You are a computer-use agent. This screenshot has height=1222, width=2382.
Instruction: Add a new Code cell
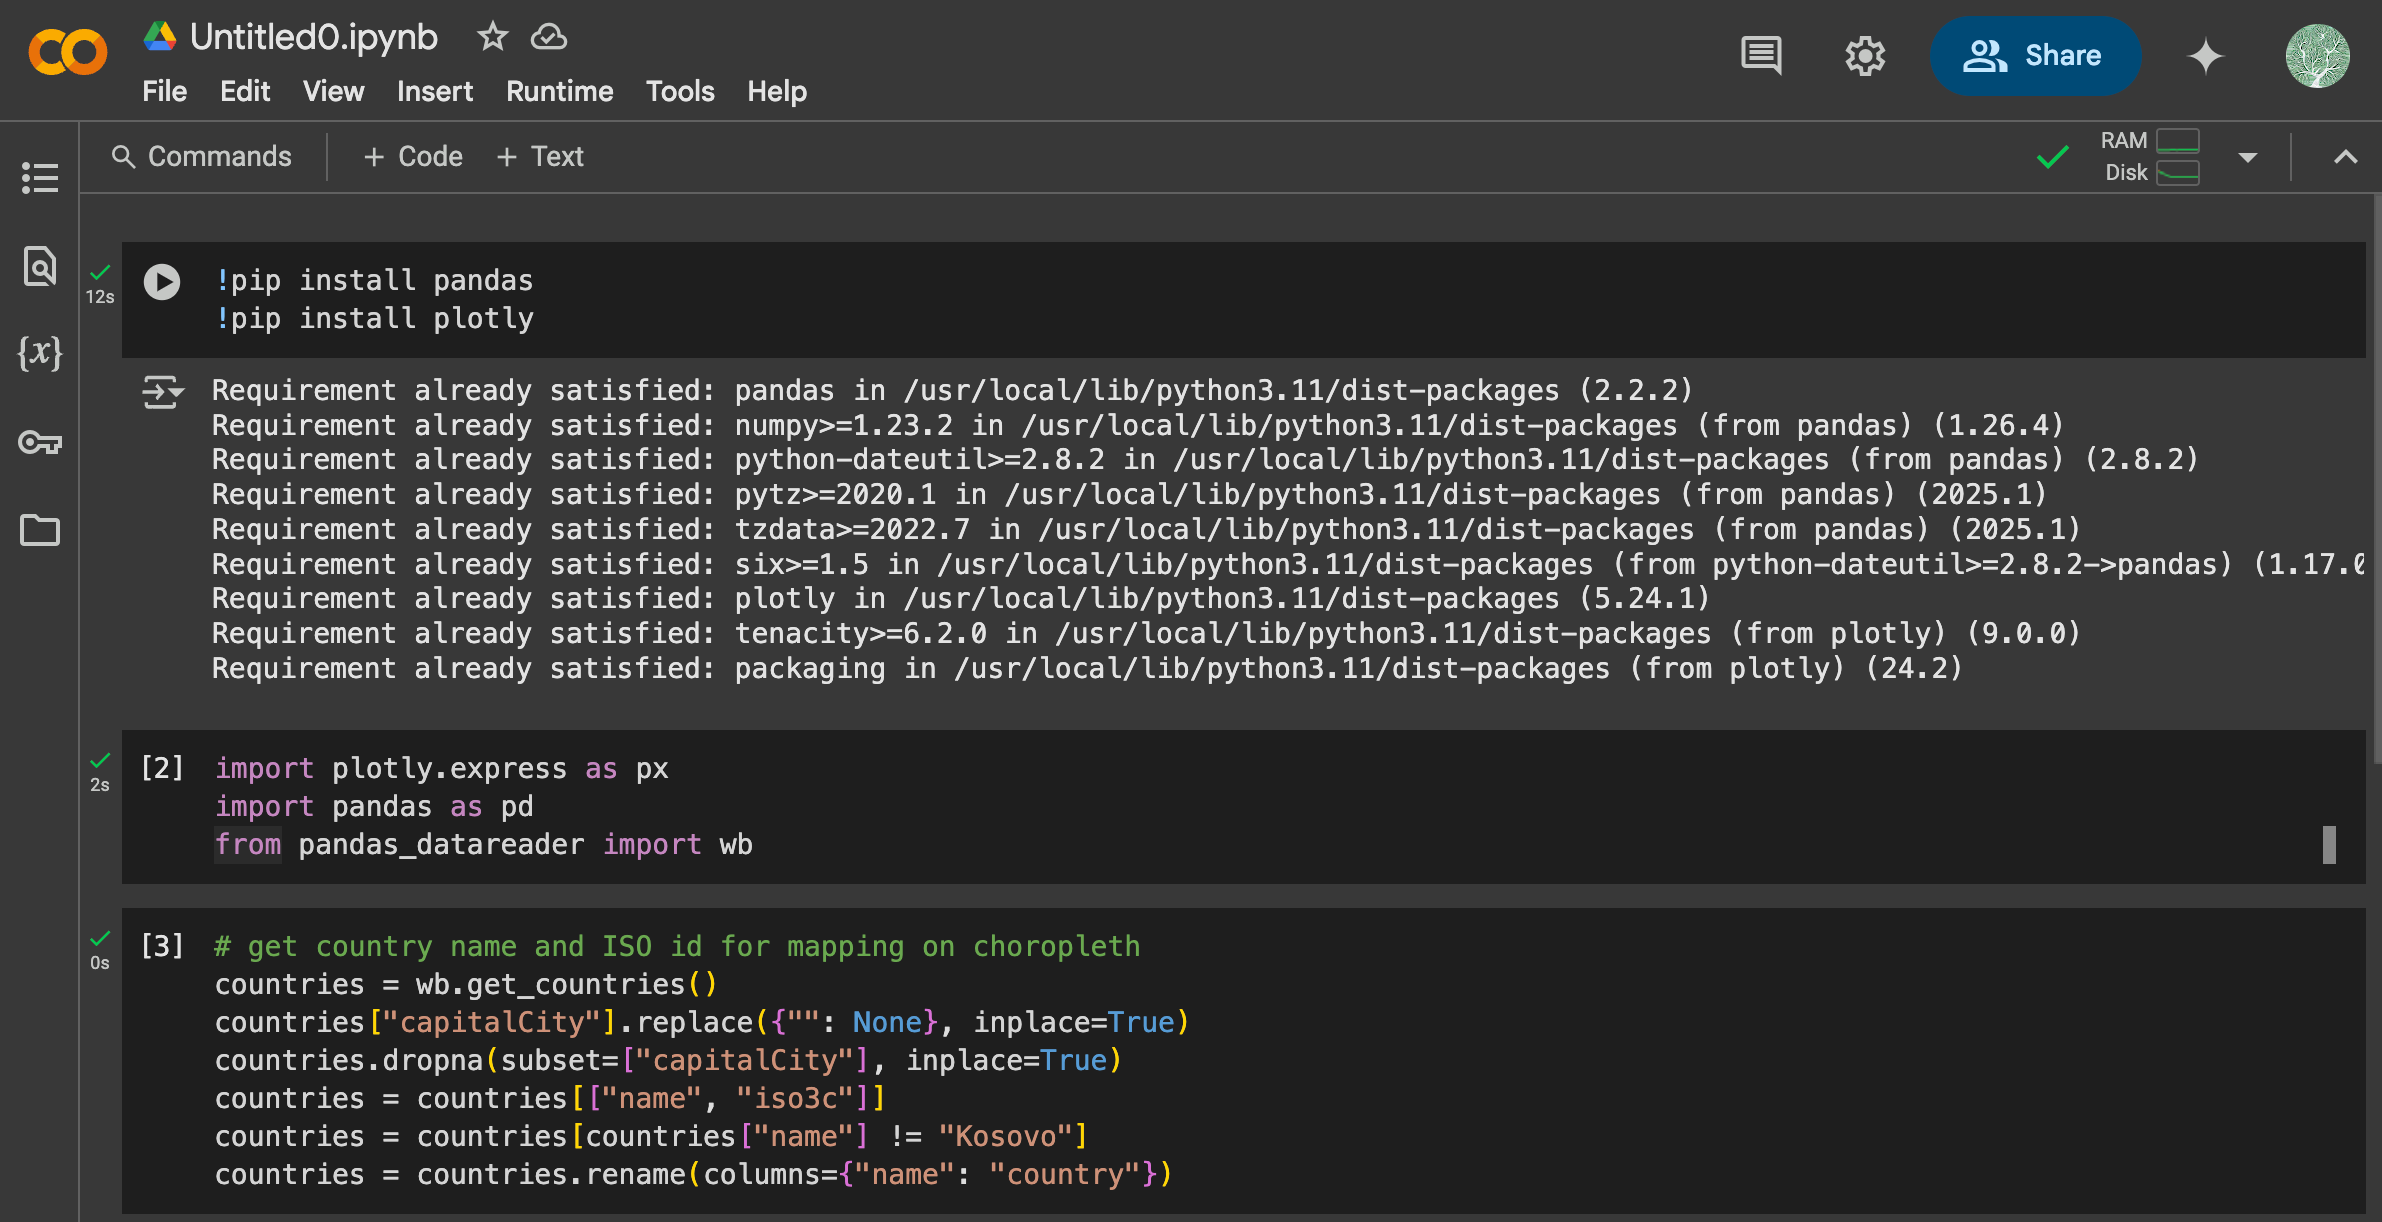click(x=414, y=157)
